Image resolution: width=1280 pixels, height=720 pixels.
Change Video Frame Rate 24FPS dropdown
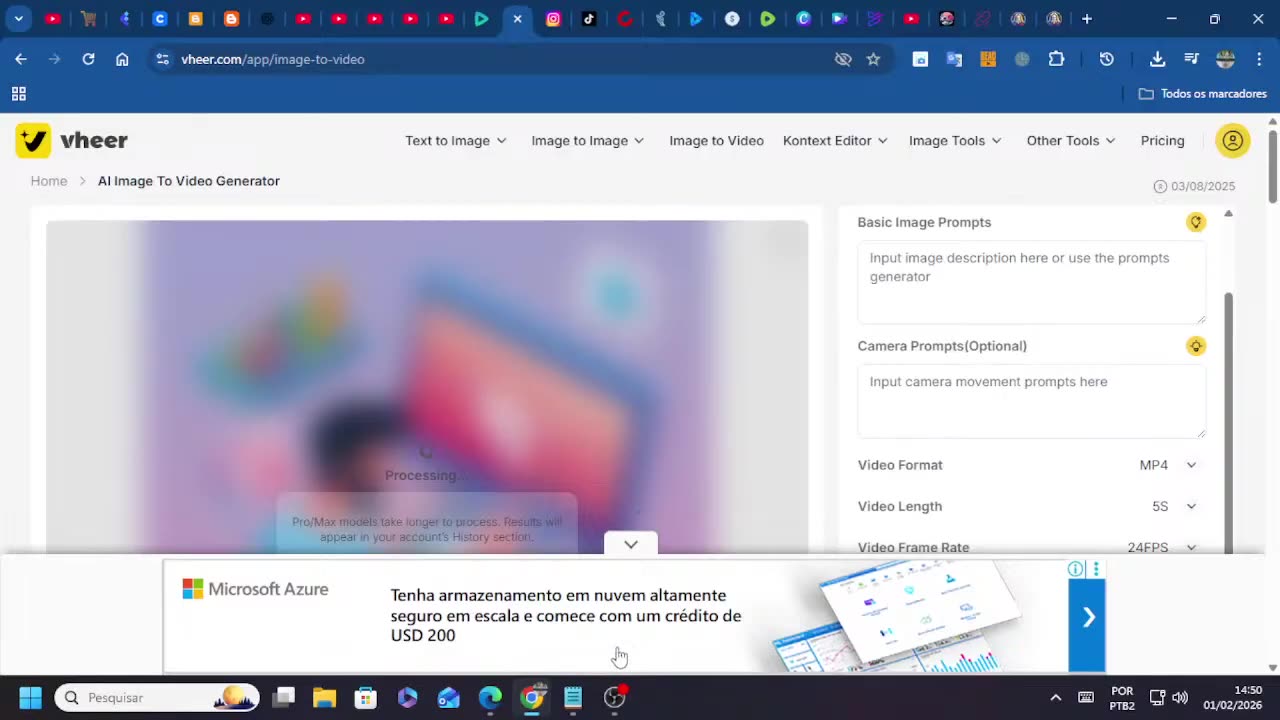click(x=1162, y=547)
